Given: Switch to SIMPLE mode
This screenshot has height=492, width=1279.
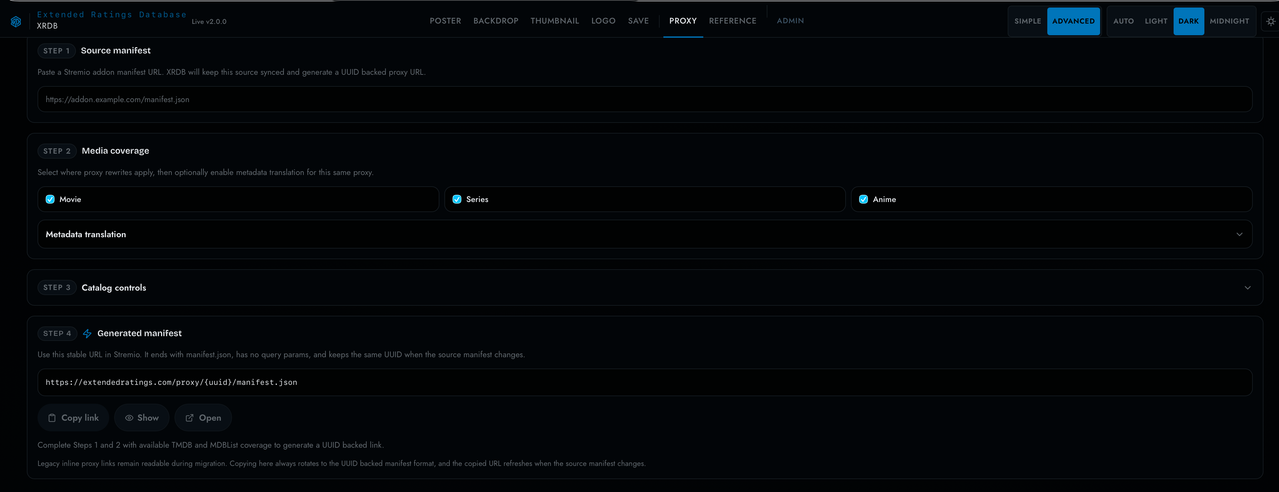Looking at the screenshot, I should [x=1027, y=21].
